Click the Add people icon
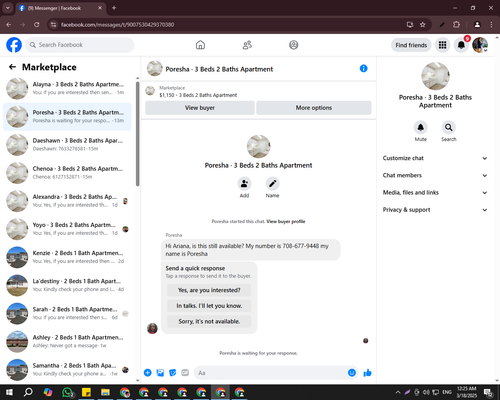The width and height of the screenshot is (500, 400). click(x=244, y=184)
